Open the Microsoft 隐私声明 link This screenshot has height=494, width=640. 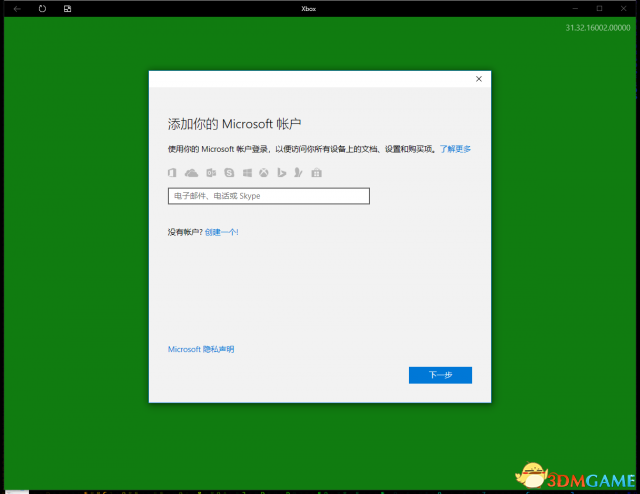(201, 349)
